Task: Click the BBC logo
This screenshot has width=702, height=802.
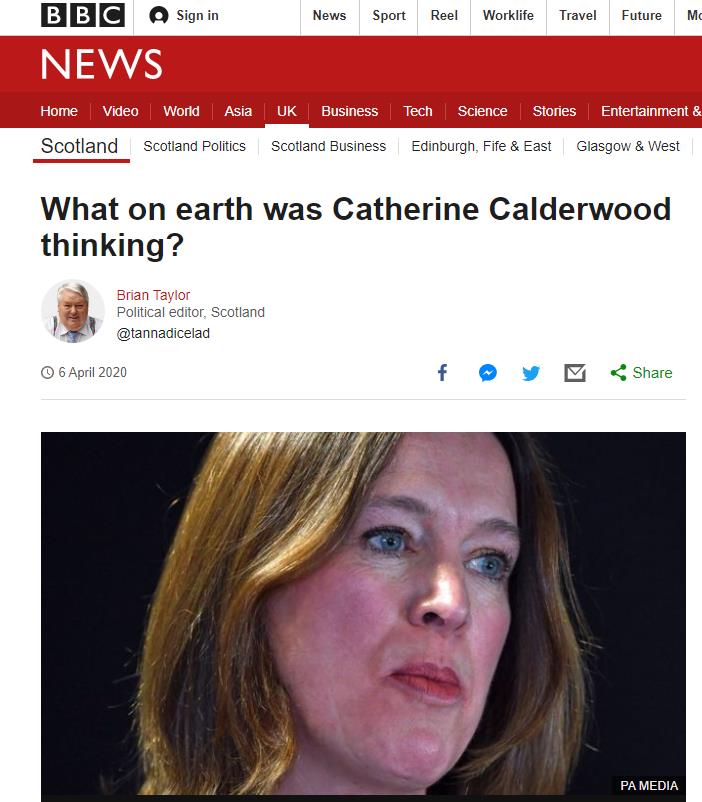Action: tap(83, 15)
